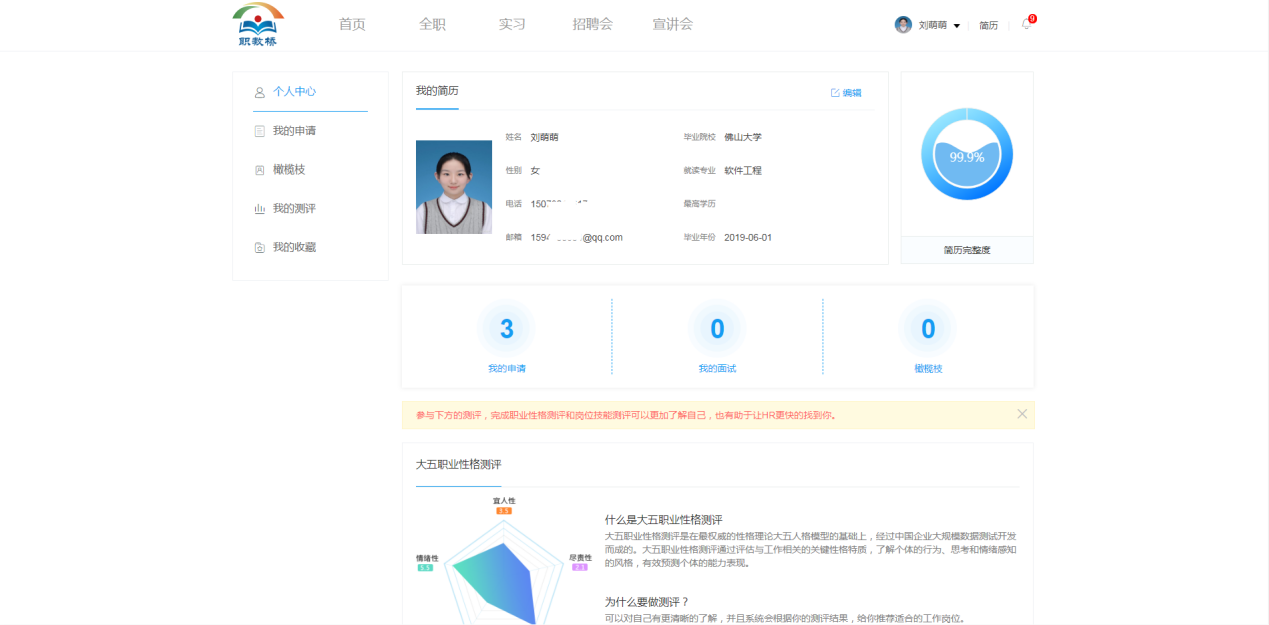Click the 我的收藏 folder icon
The height and width of the screenshot is (625, 1269).
(260, 247)
